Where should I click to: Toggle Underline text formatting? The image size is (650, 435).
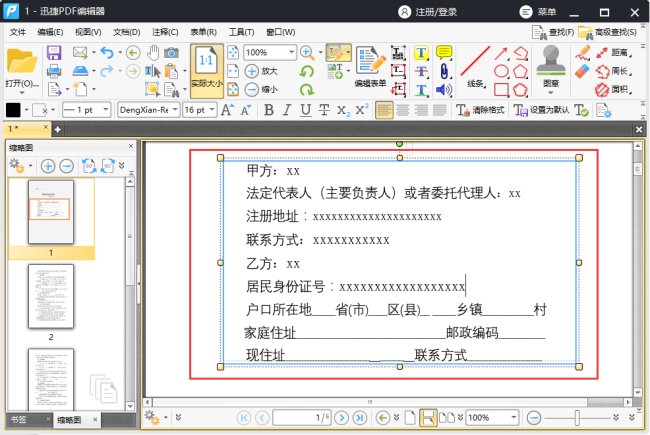coord(306,110)
